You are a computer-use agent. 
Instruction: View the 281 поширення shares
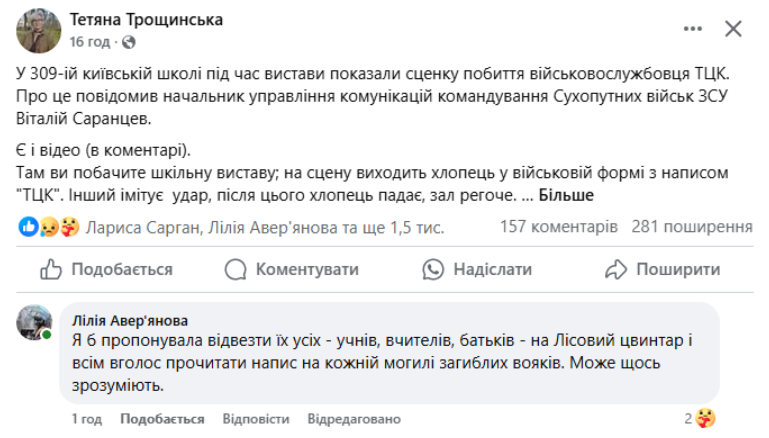click(692, 227)
